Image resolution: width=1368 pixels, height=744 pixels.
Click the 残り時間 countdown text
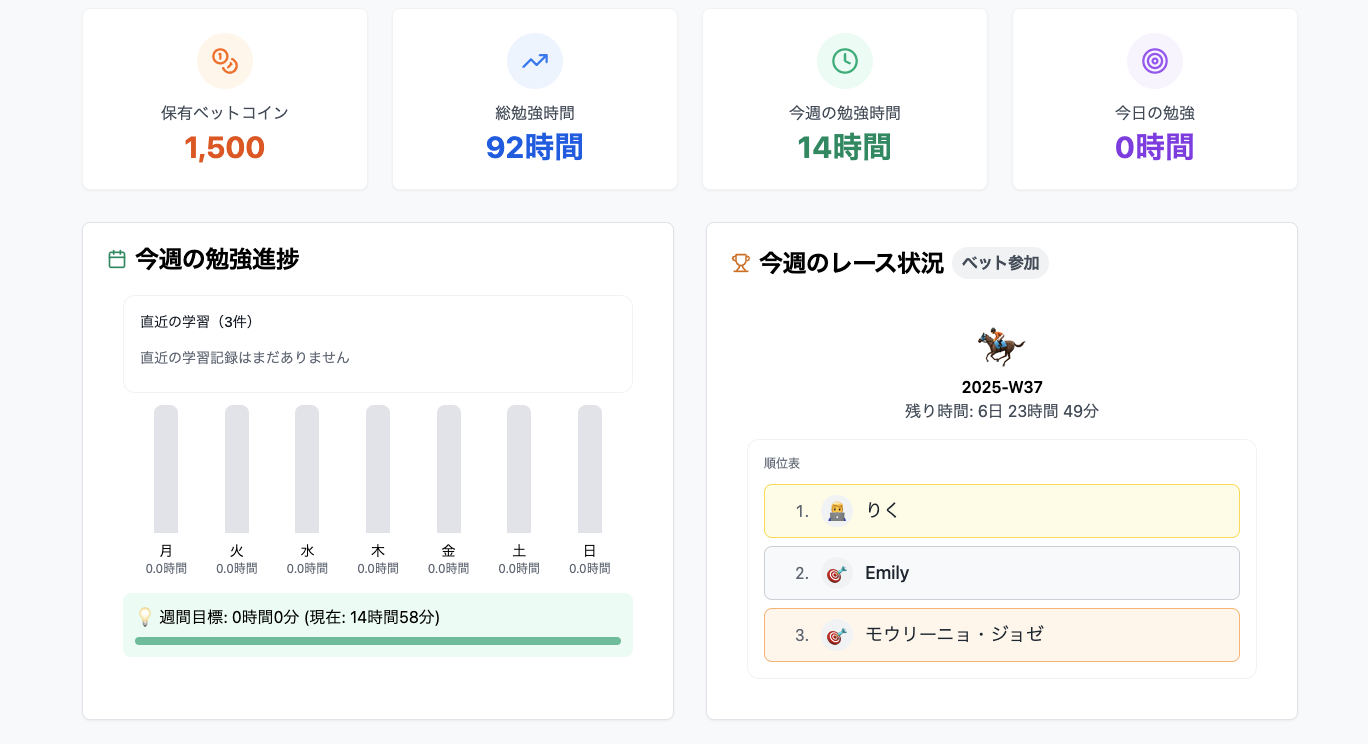click(x=1000, y=411)
